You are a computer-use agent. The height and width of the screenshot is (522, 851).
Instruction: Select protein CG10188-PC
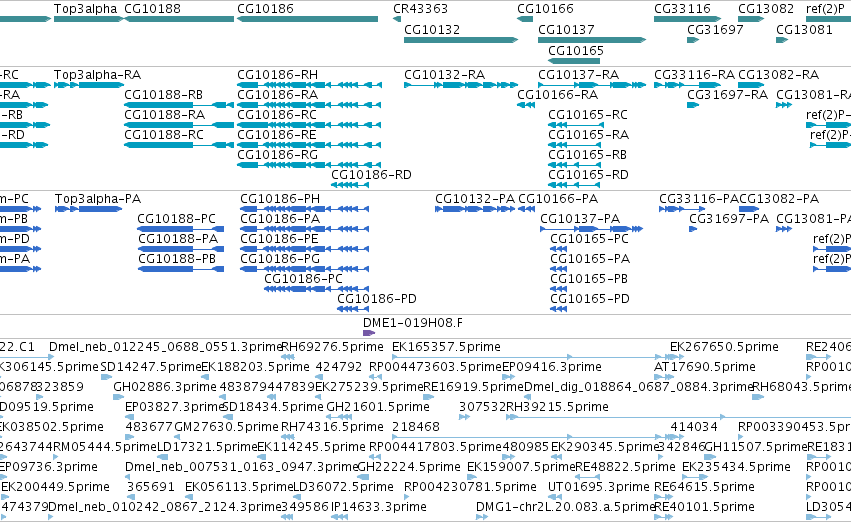pos(176,219)
